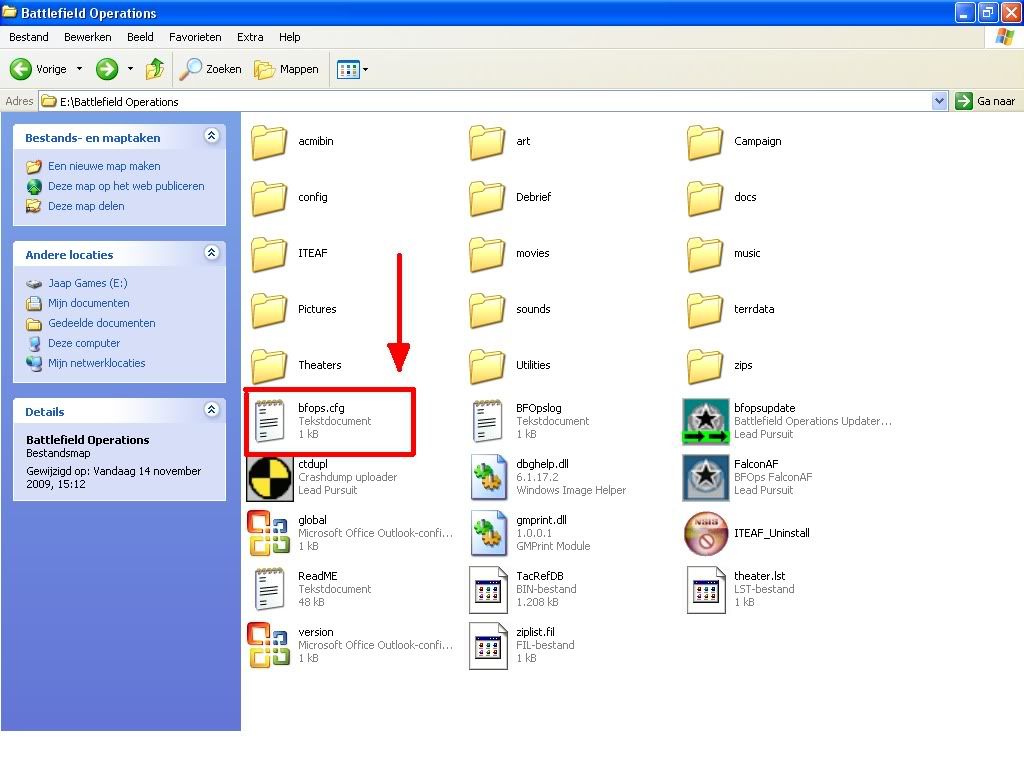Select the docs folder icon
1024x768 pixels.
tap(705, 198)
